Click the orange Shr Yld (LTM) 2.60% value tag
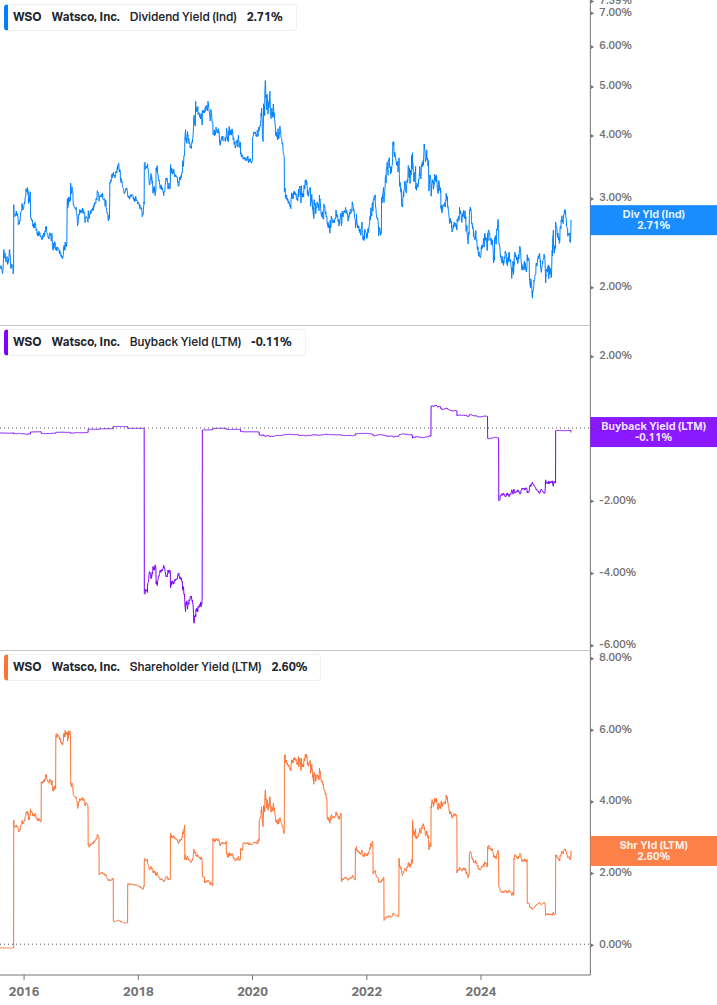Image resolution: width=717 pixels, height=1005 pixels. pyautogui.click(x=654, y=851)
